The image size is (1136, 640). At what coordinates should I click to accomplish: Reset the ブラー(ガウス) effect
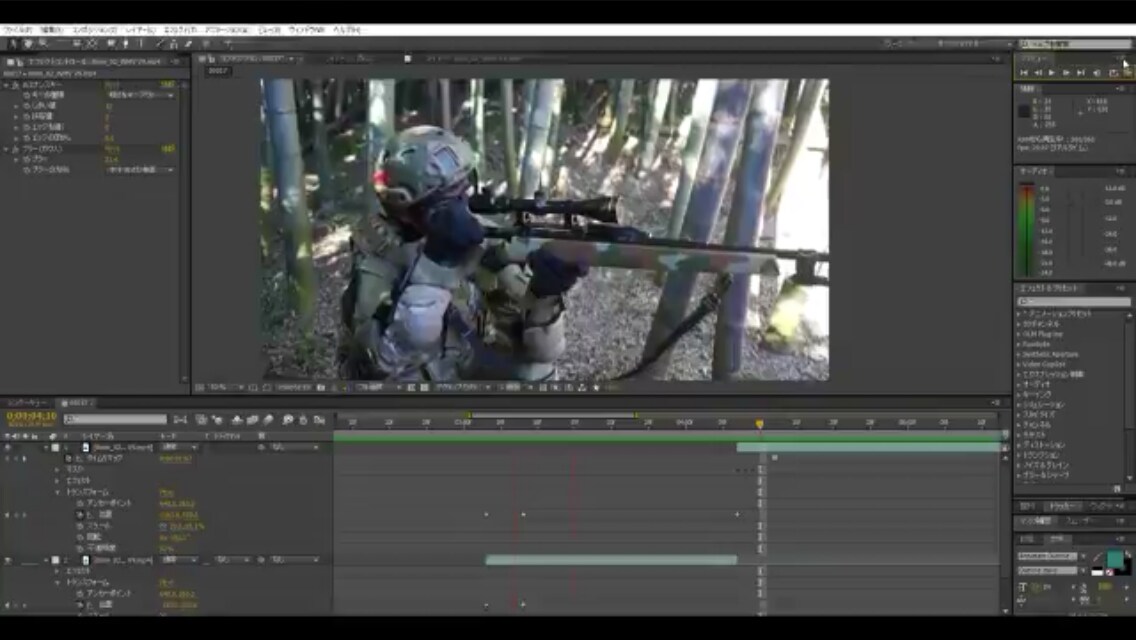[x=112, y=149]
